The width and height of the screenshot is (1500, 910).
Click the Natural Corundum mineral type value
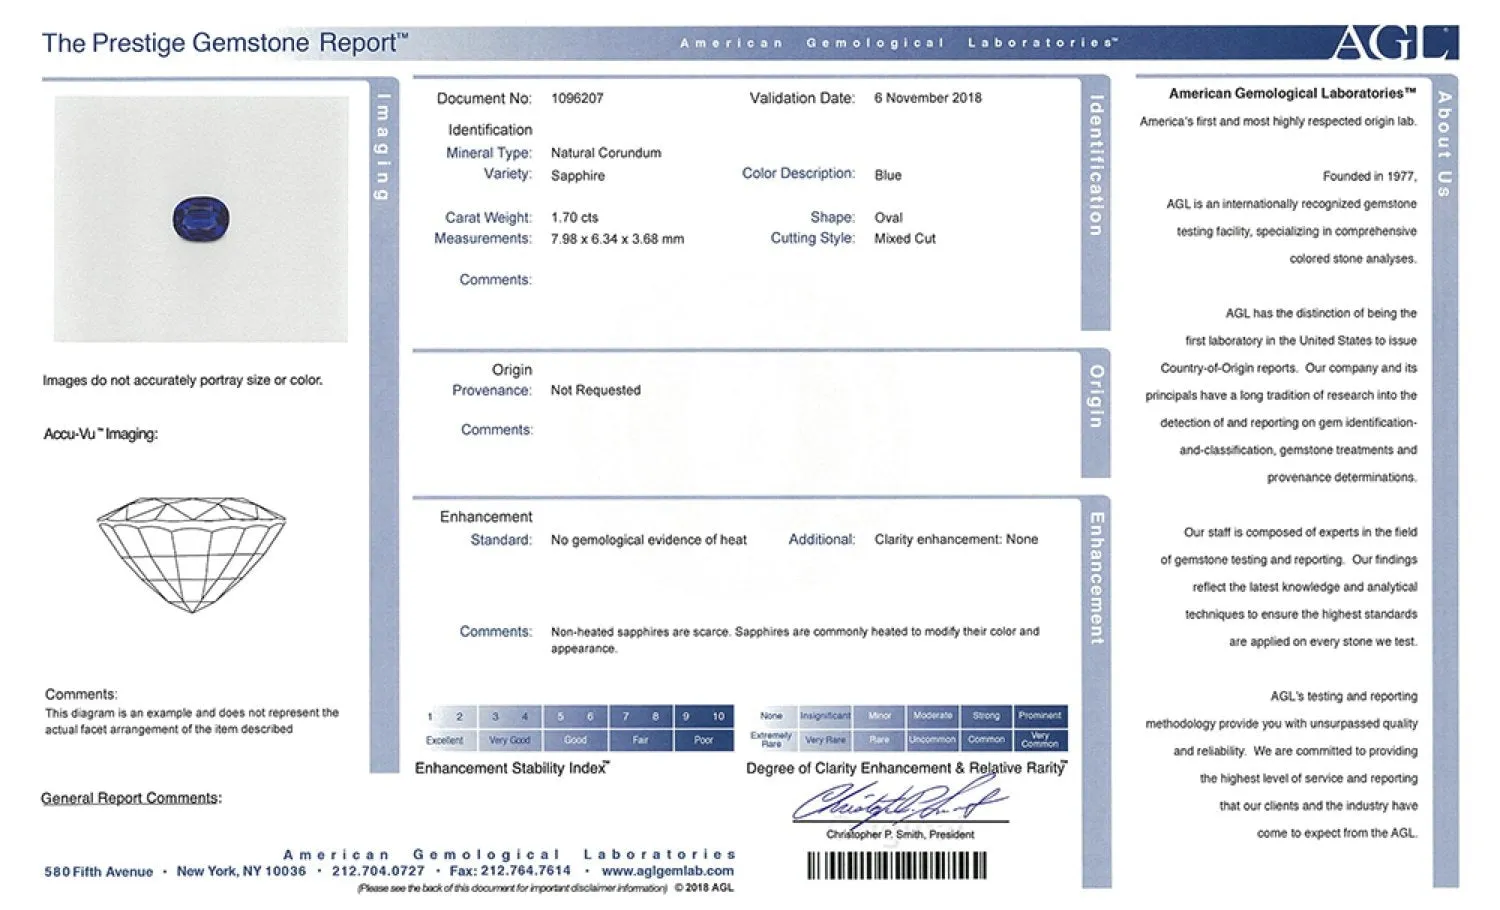coord(606,153)
